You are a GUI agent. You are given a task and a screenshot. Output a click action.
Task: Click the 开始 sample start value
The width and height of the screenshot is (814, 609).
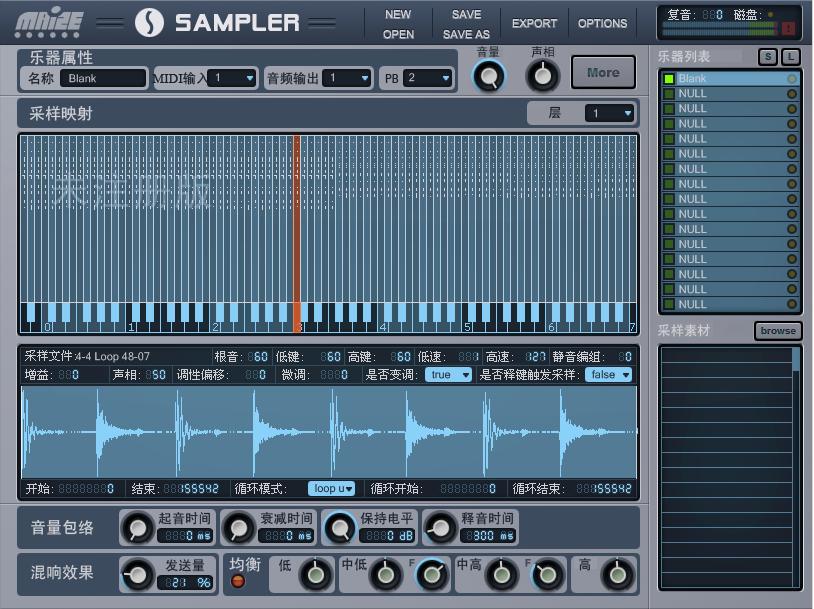[x=86, y=489]
